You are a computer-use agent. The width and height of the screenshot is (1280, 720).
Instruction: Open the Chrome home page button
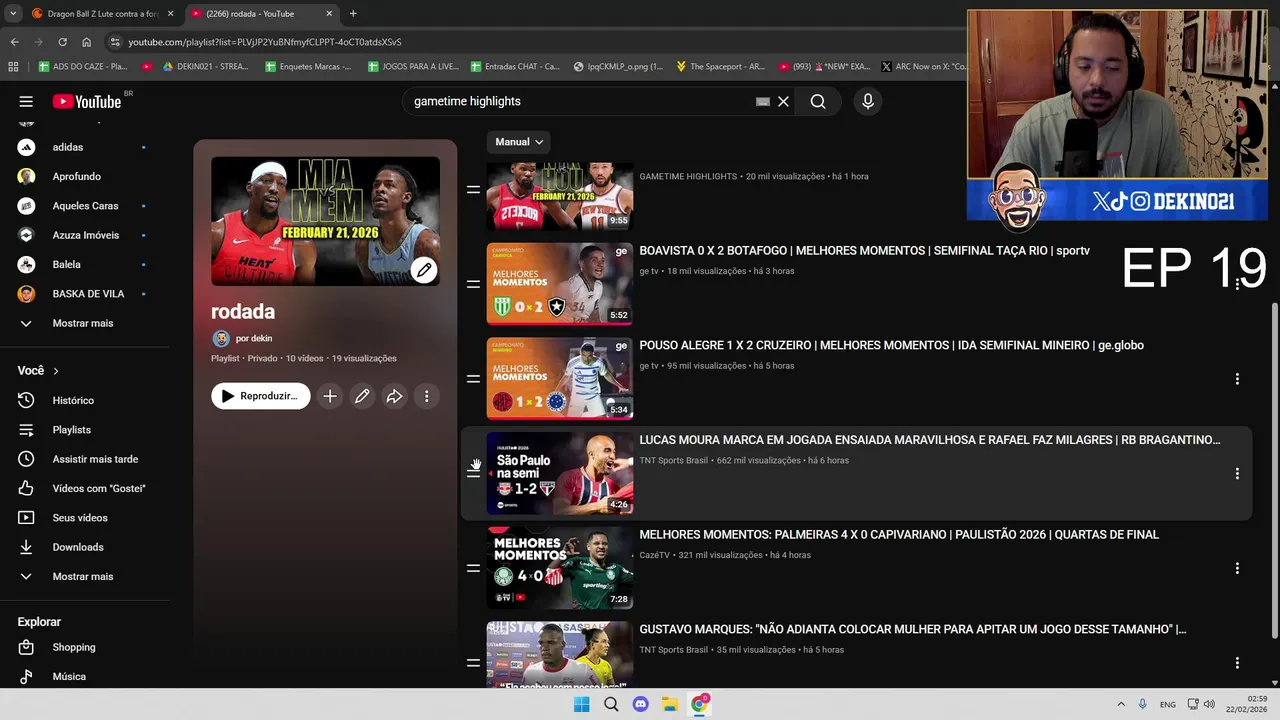[x=86, y=42]
